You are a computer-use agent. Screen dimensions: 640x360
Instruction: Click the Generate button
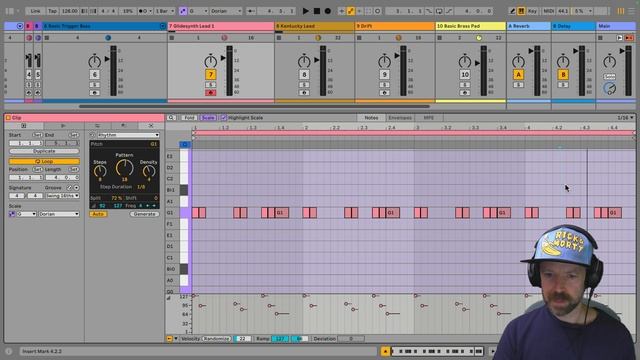(x=144, y=214)
